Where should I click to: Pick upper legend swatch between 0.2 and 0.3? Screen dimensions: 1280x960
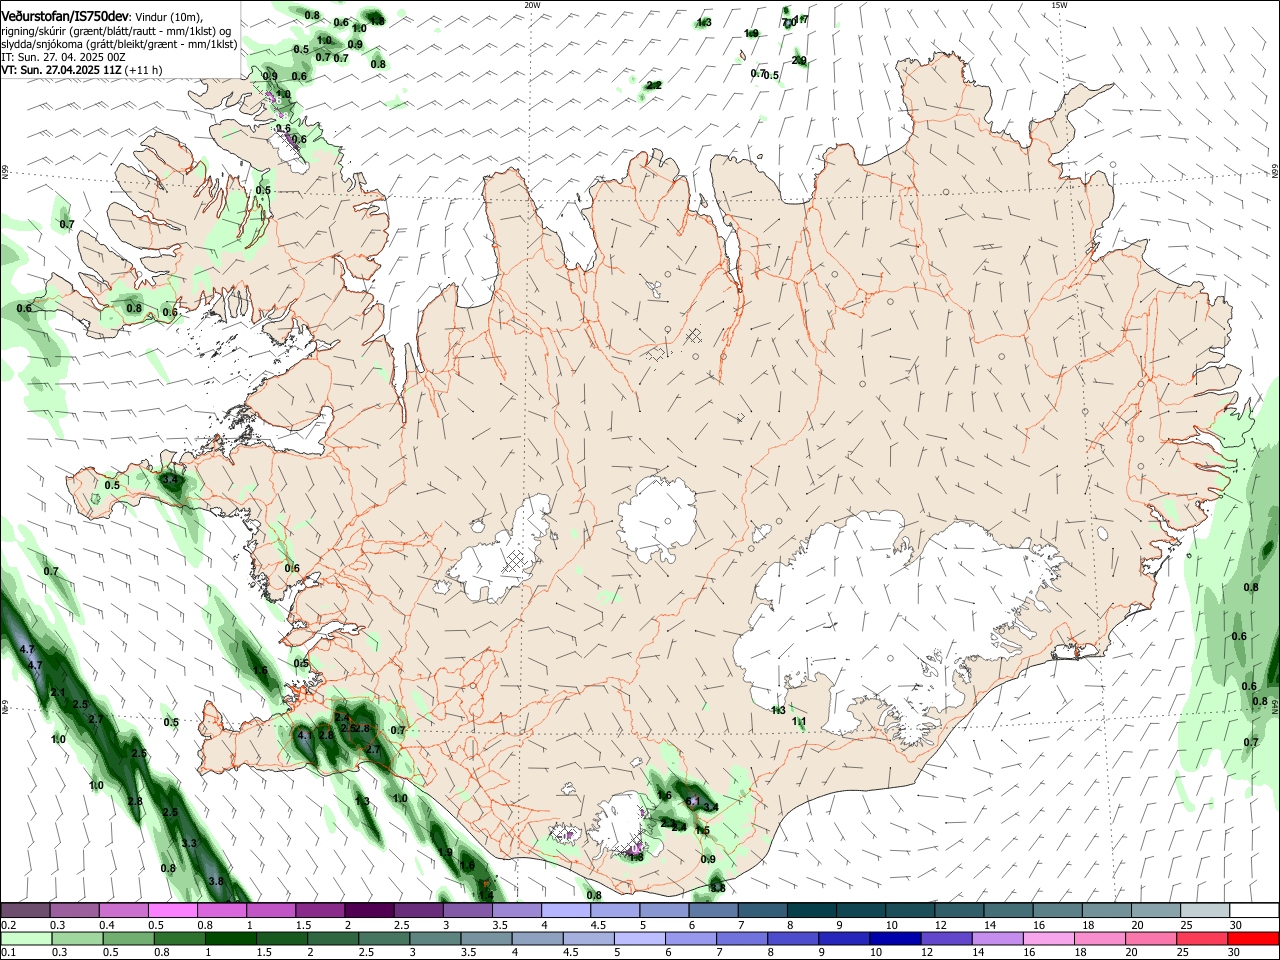pos(25,910)
